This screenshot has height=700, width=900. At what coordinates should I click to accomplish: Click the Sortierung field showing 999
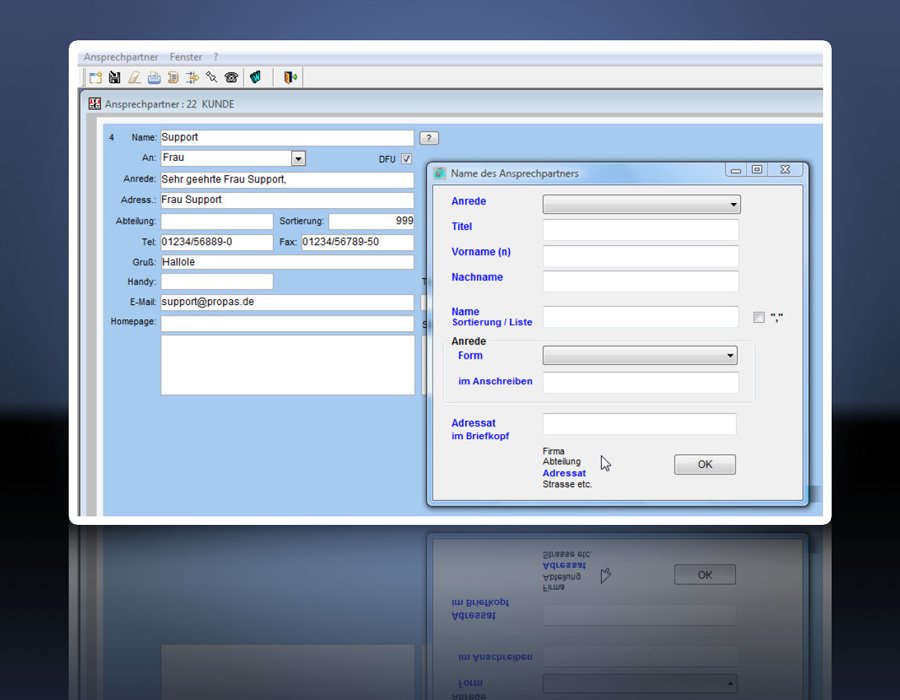point(371,221)
